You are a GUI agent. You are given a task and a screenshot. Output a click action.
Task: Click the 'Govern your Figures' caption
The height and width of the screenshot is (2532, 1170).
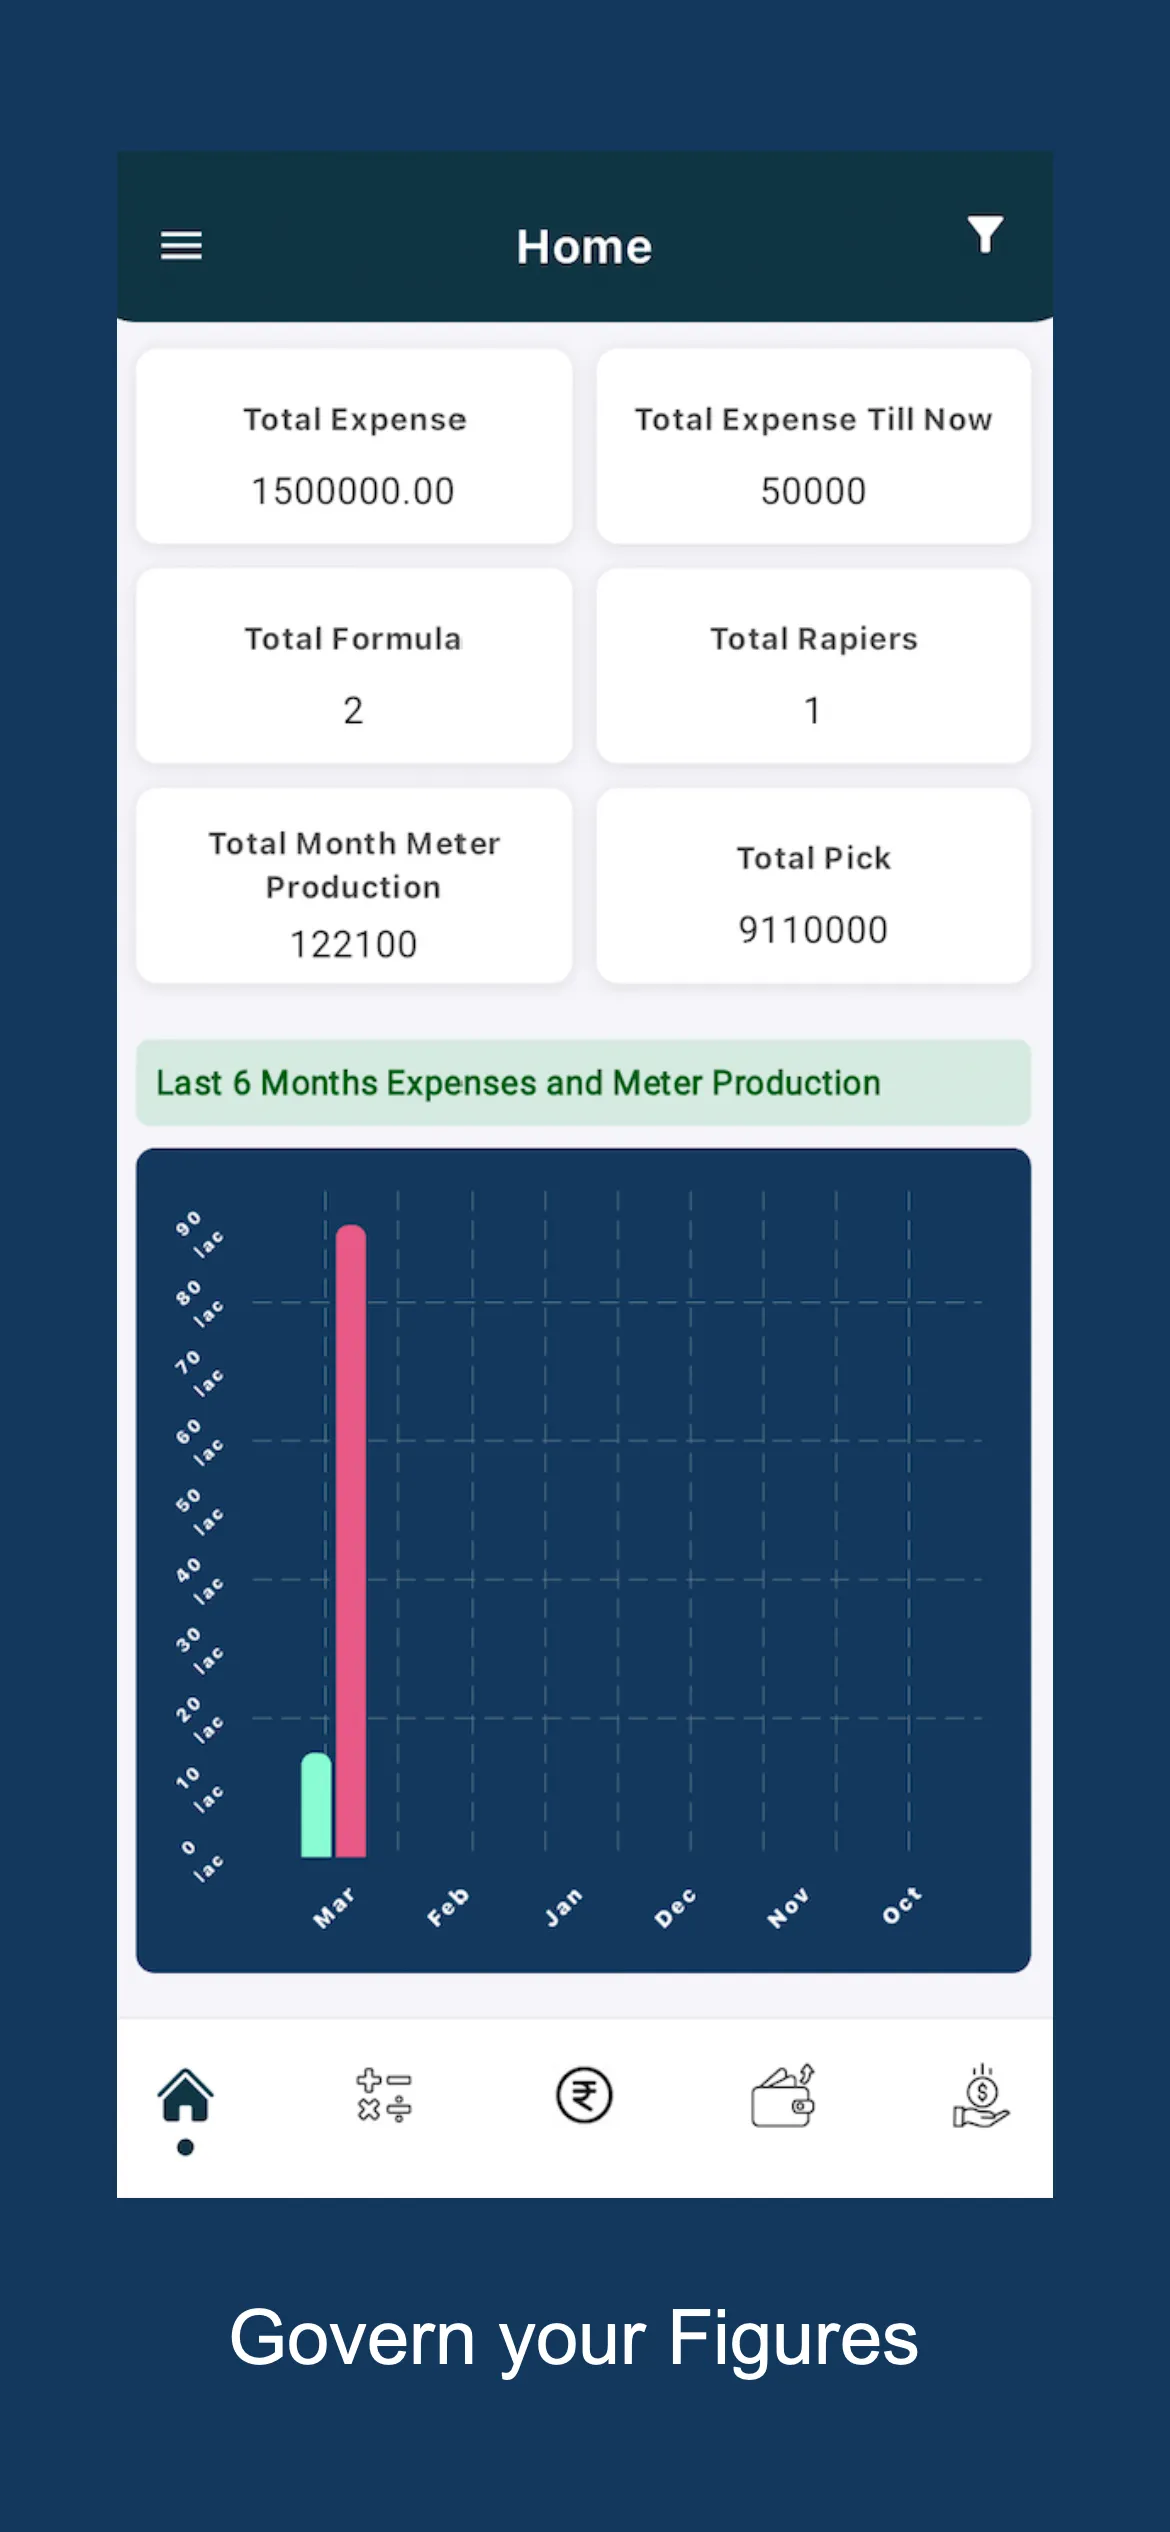point(574,2339)
